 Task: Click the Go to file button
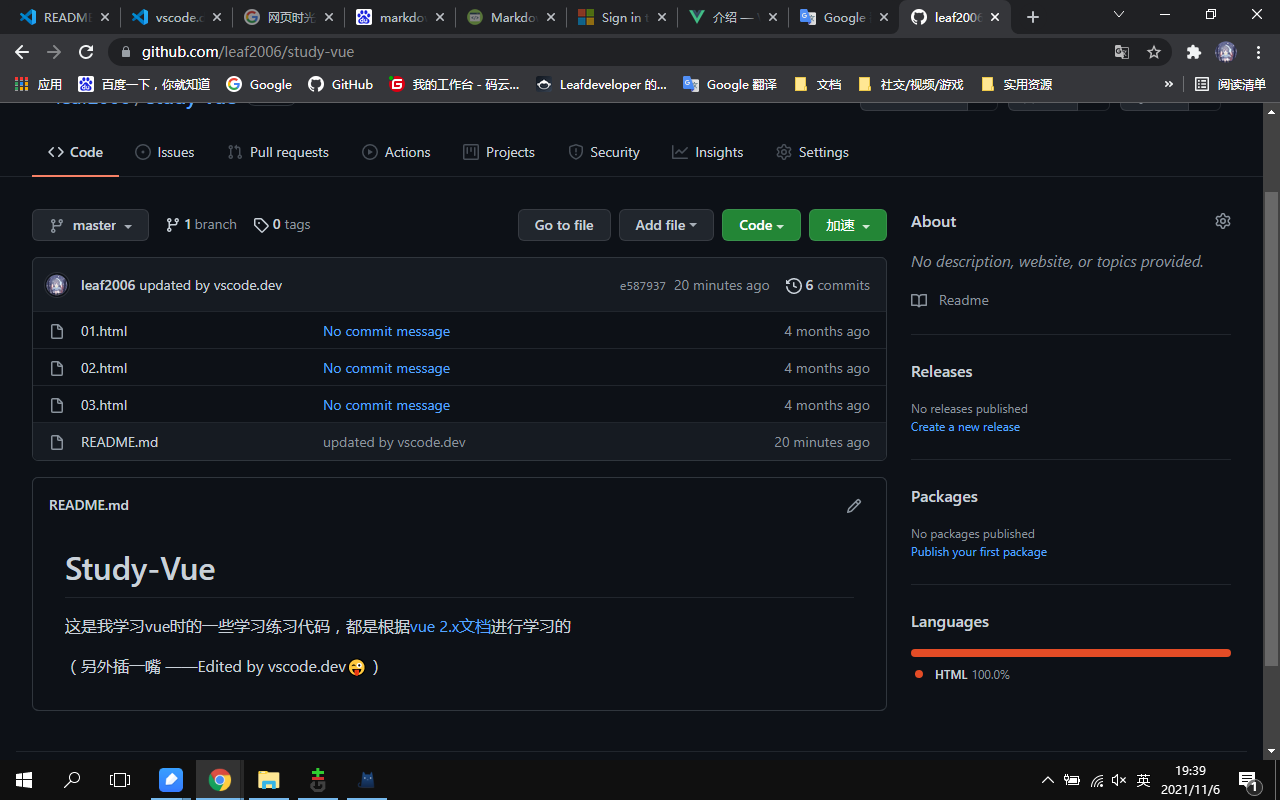click(x=564, y=225)
